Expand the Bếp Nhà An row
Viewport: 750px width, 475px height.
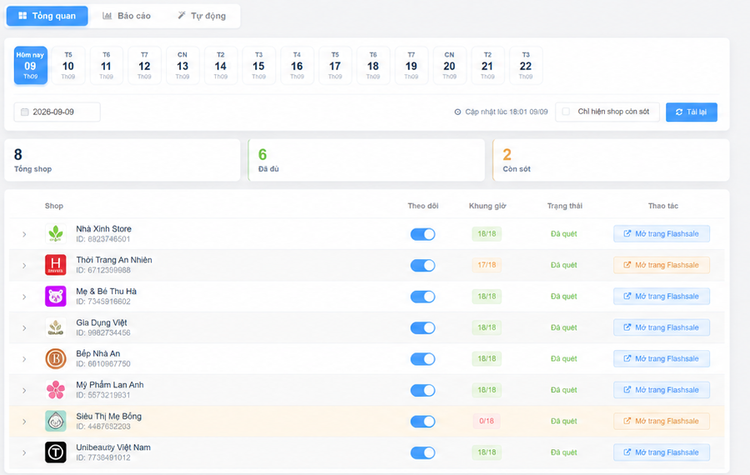pos(24,359)
